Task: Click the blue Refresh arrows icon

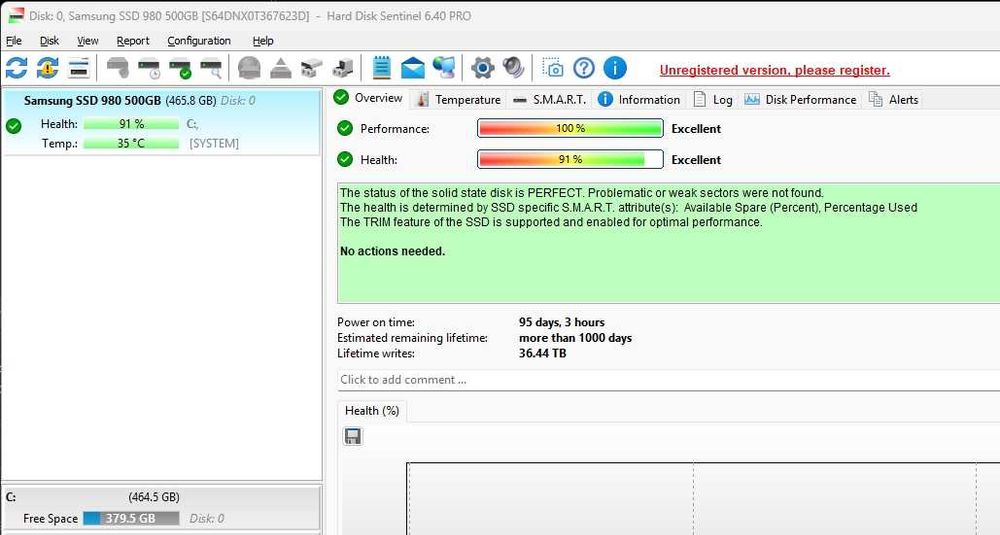Action: point(17,68)
